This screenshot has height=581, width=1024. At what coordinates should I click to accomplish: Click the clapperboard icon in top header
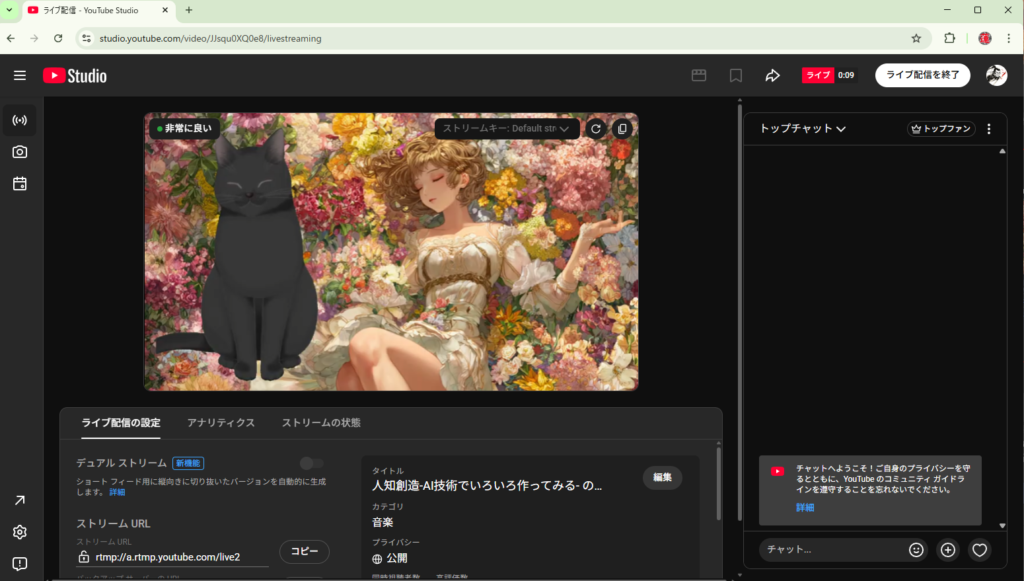click(699, 76)
